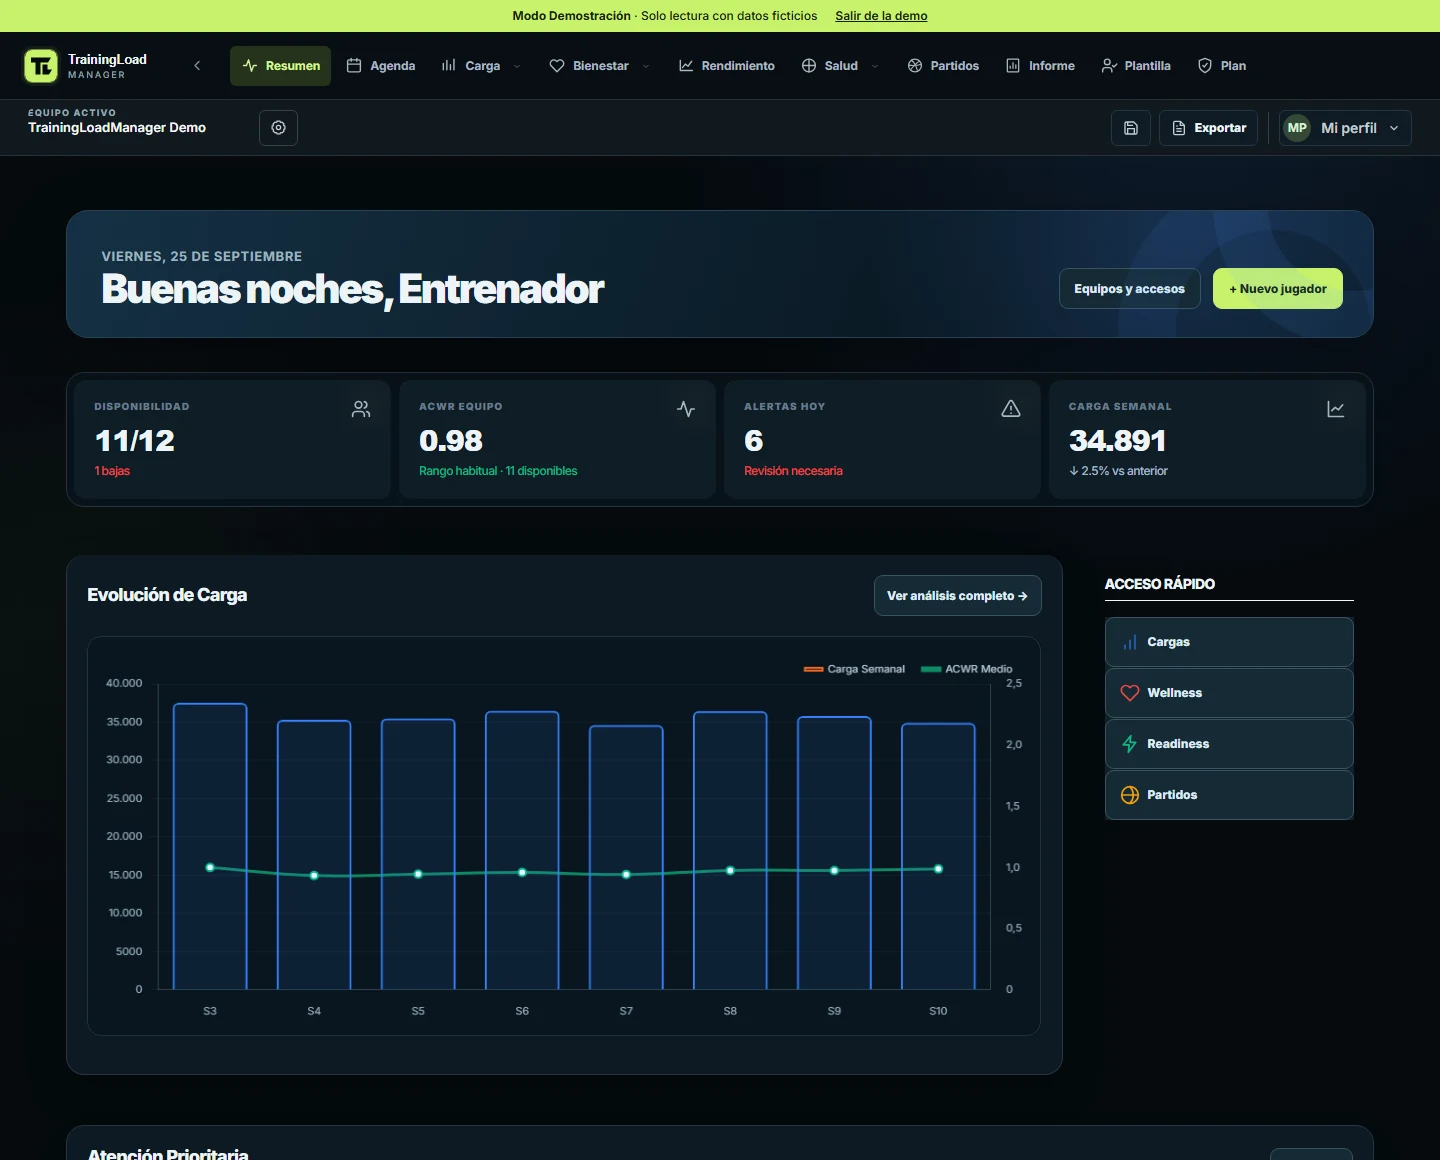Click the S3 weekly load bar
1440x1160 pixels.
coord(210,847)
